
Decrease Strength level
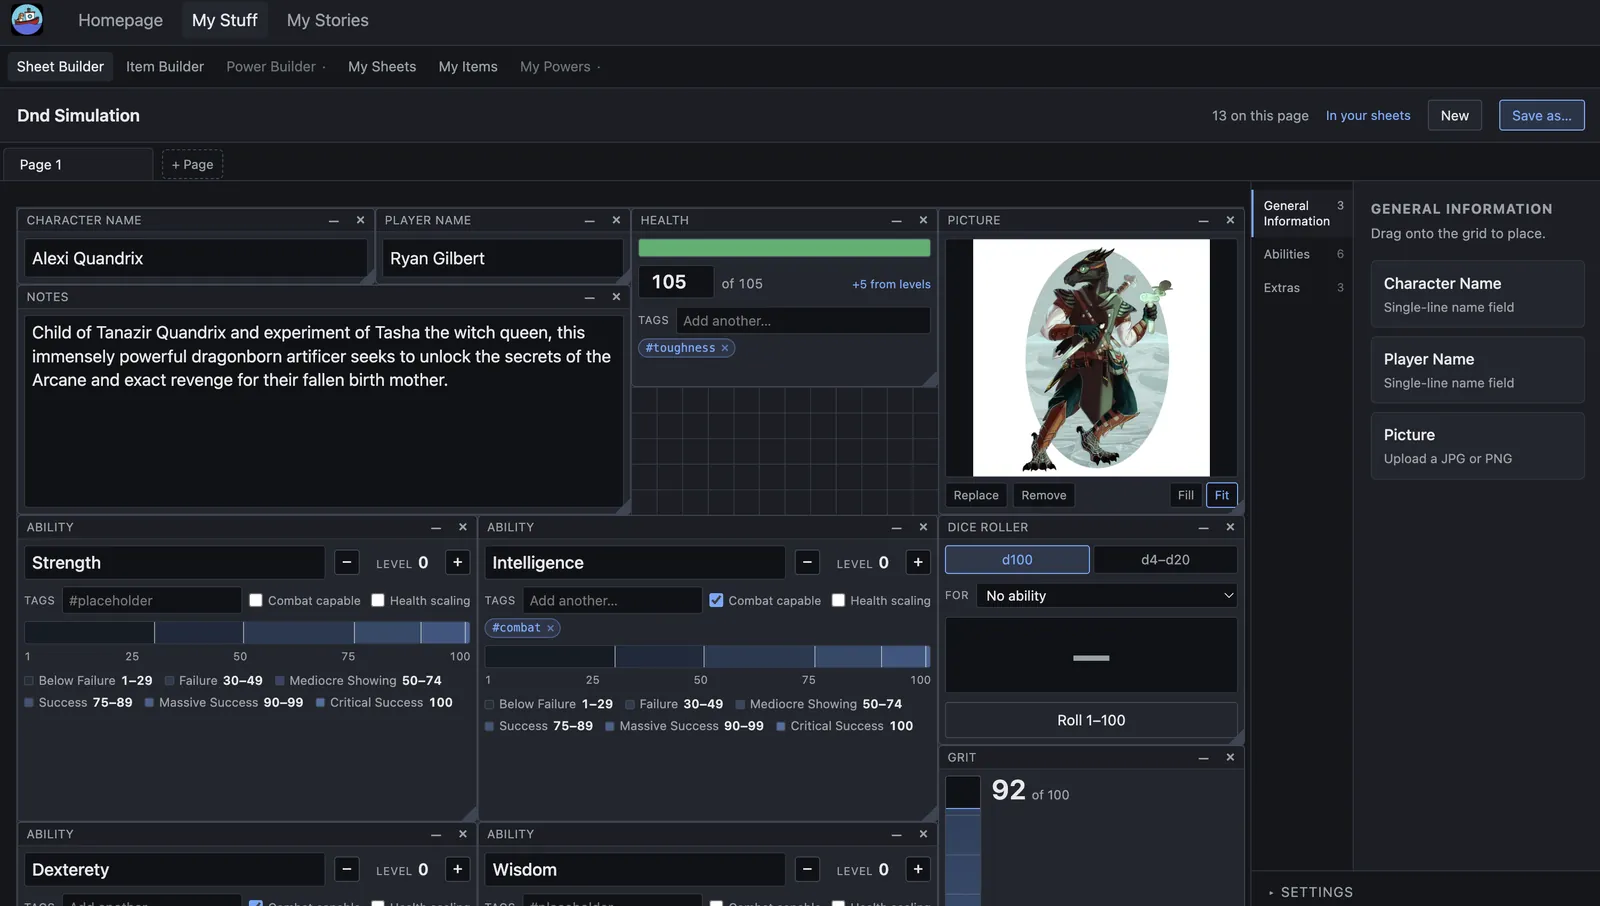(x=347, y=562)
